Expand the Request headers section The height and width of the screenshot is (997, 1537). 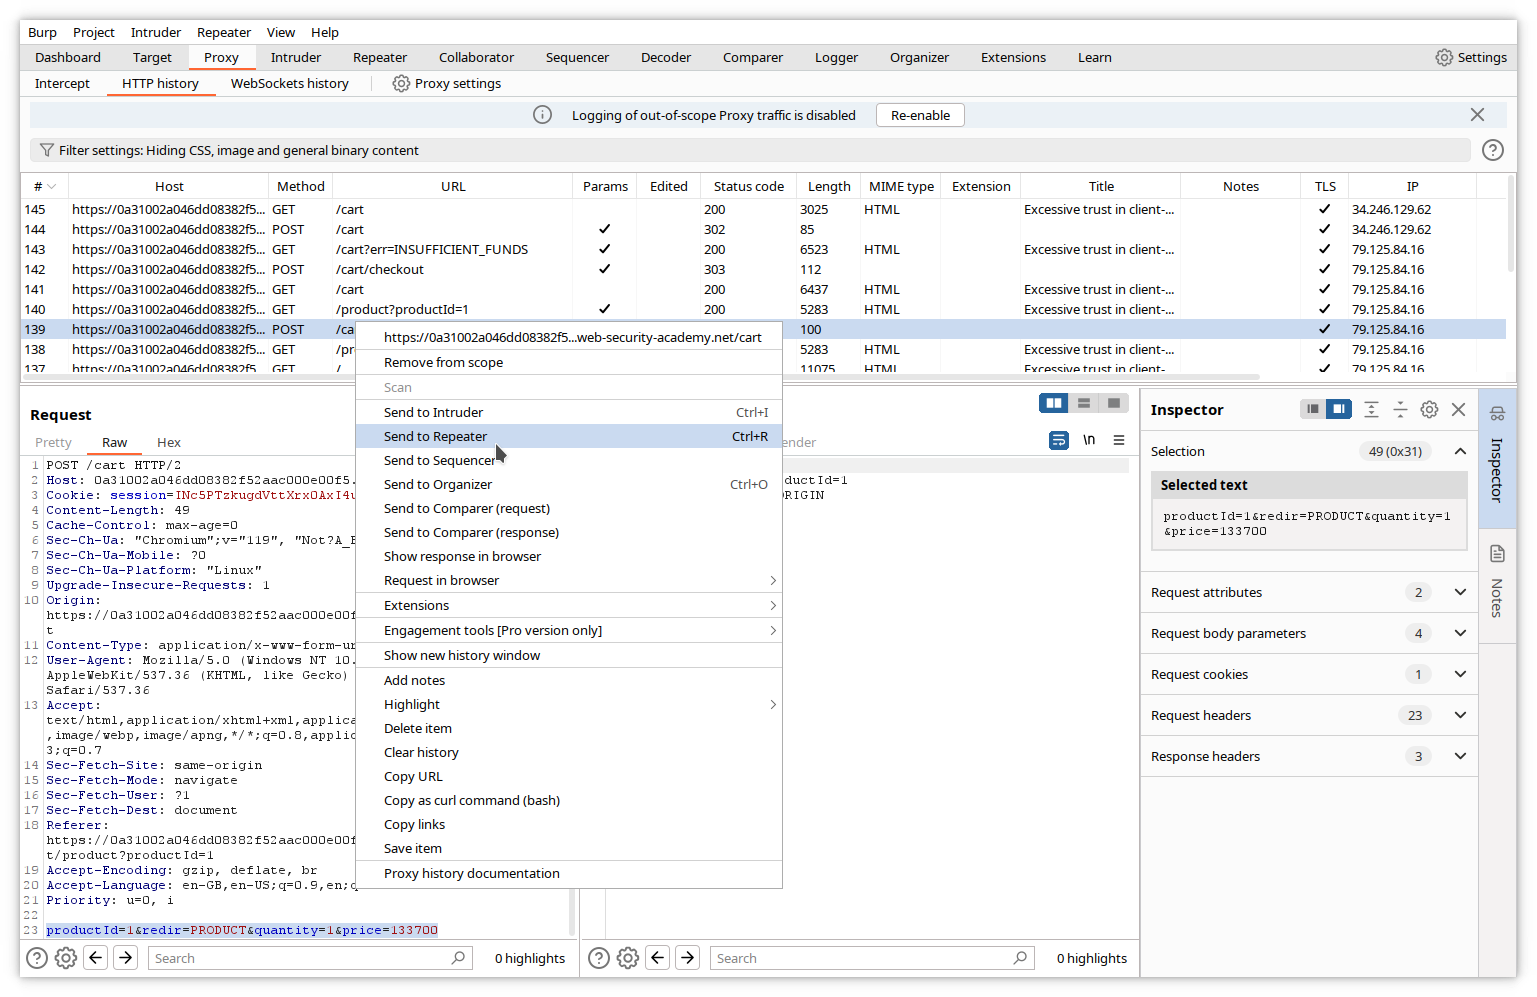[1460, 715]
